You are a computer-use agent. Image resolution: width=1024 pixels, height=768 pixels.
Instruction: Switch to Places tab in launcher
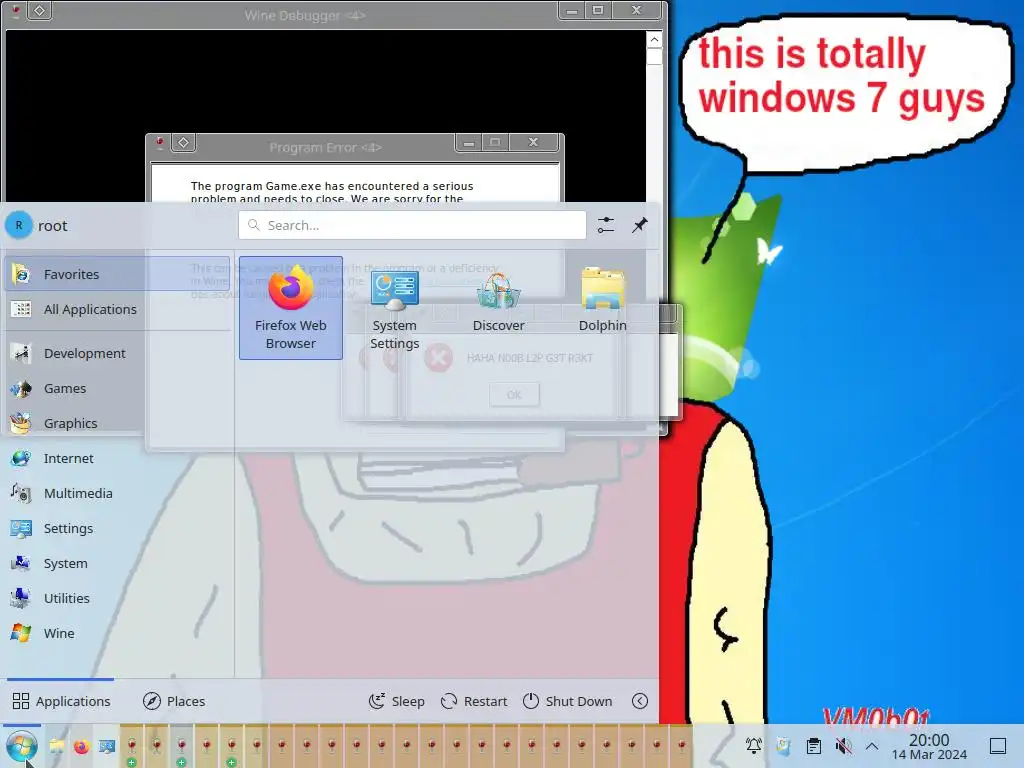point(174,701)
